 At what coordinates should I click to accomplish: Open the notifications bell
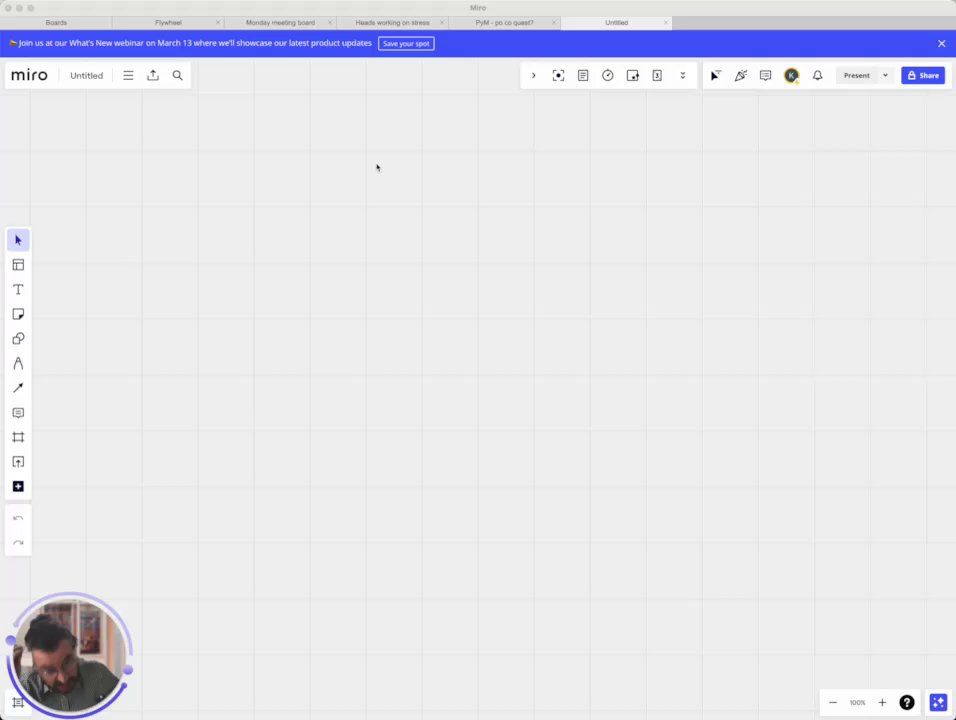(x=818, y=76)
